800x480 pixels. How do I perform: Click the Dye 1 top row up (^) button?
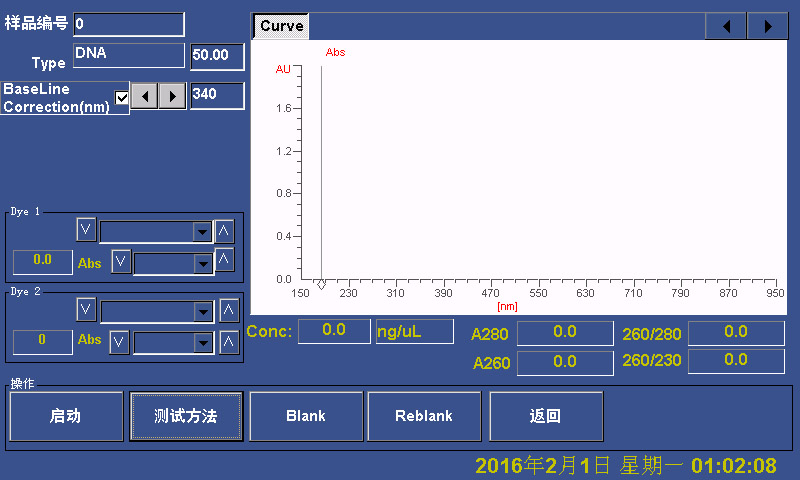click(224, 231)
